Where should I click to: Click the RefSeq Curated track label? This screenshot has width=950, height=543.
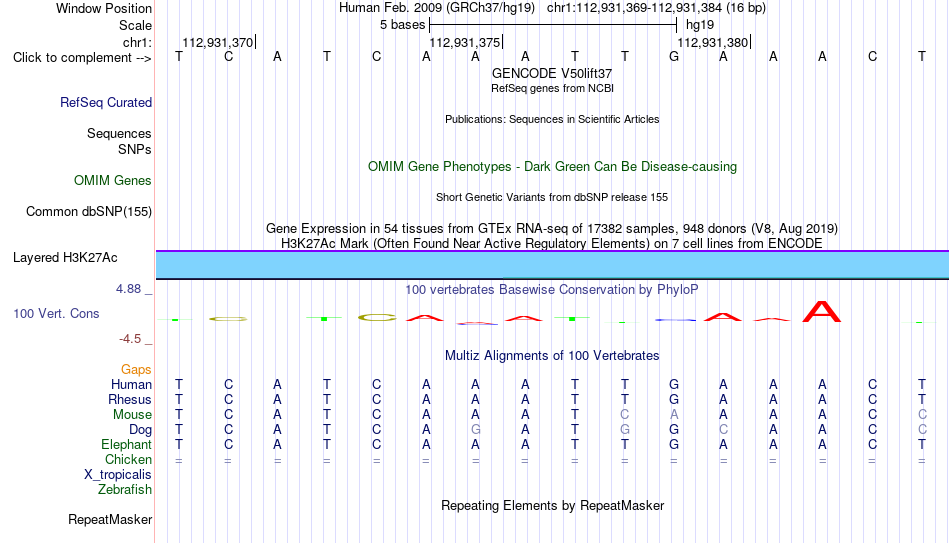point(106,102)
